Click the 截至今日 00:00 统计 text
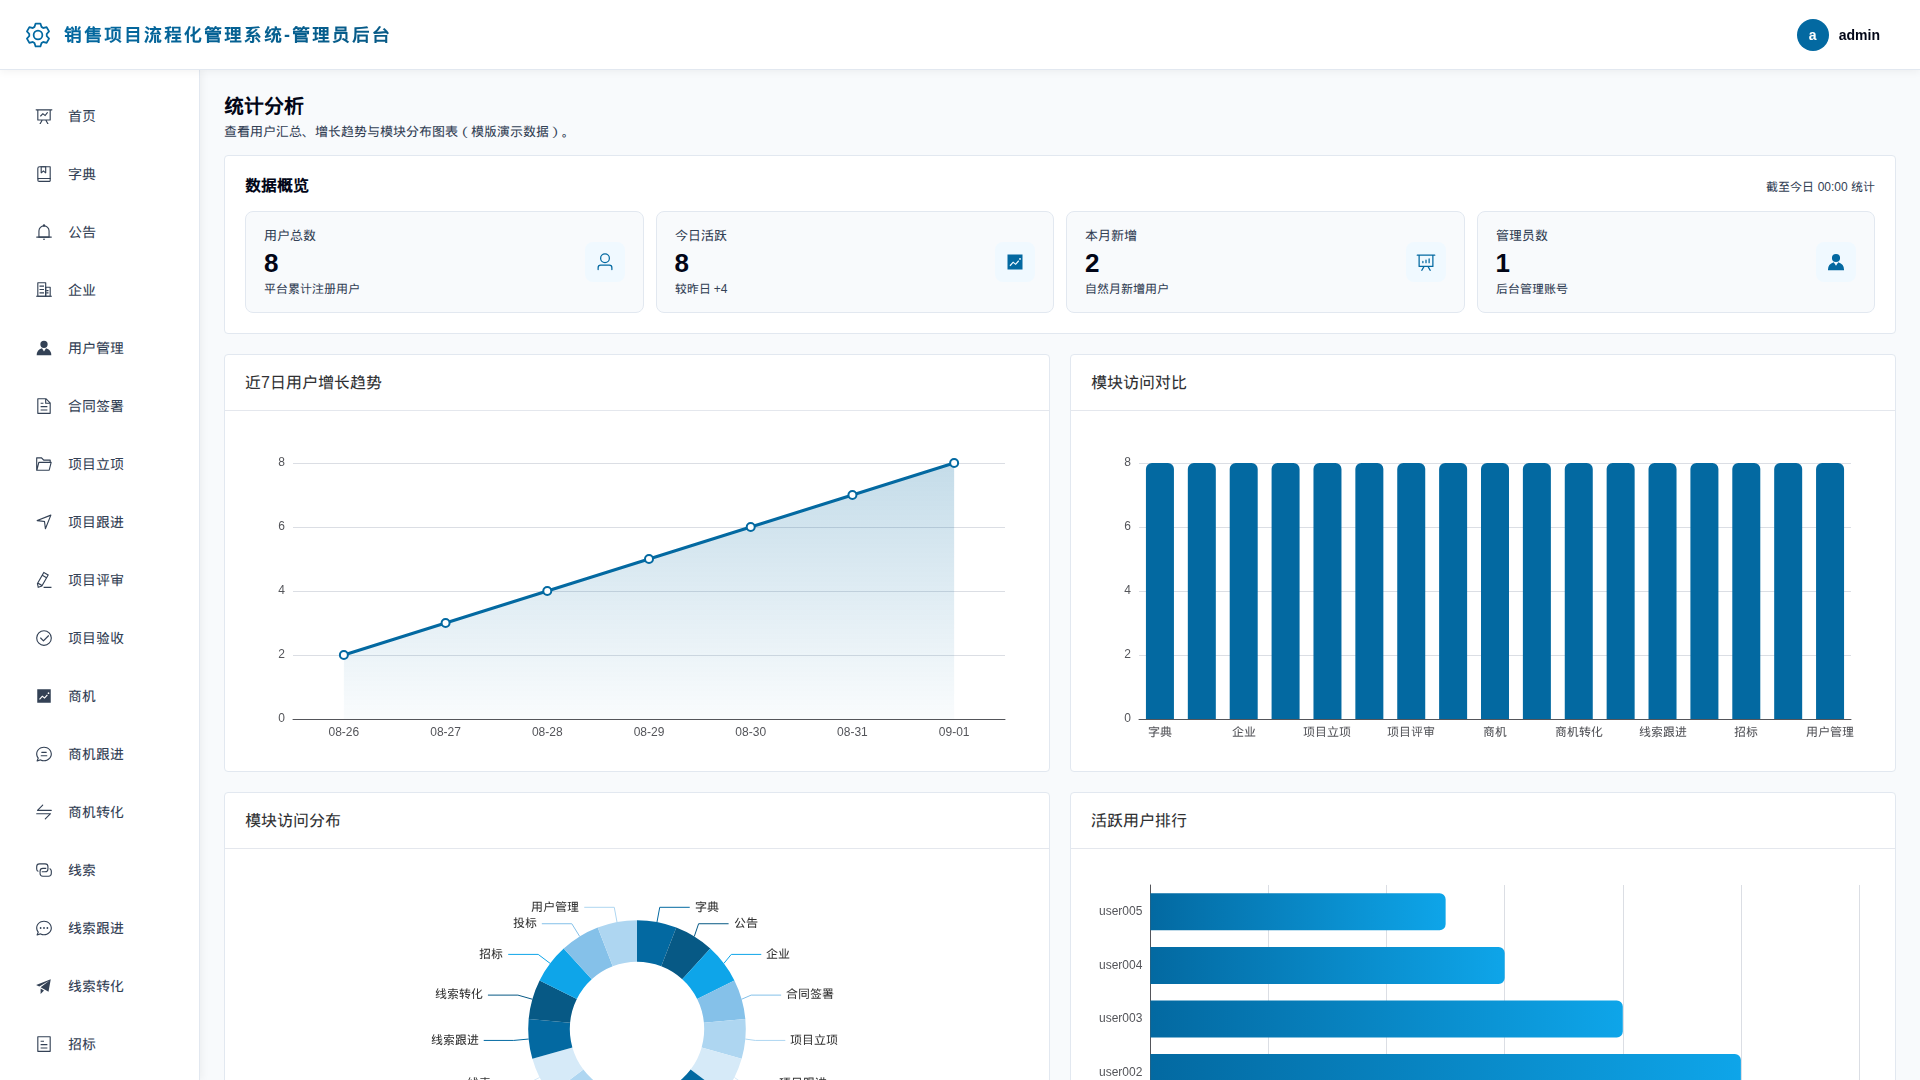The height and width of the screenshot is (1080, 1920). (1820, 187)
